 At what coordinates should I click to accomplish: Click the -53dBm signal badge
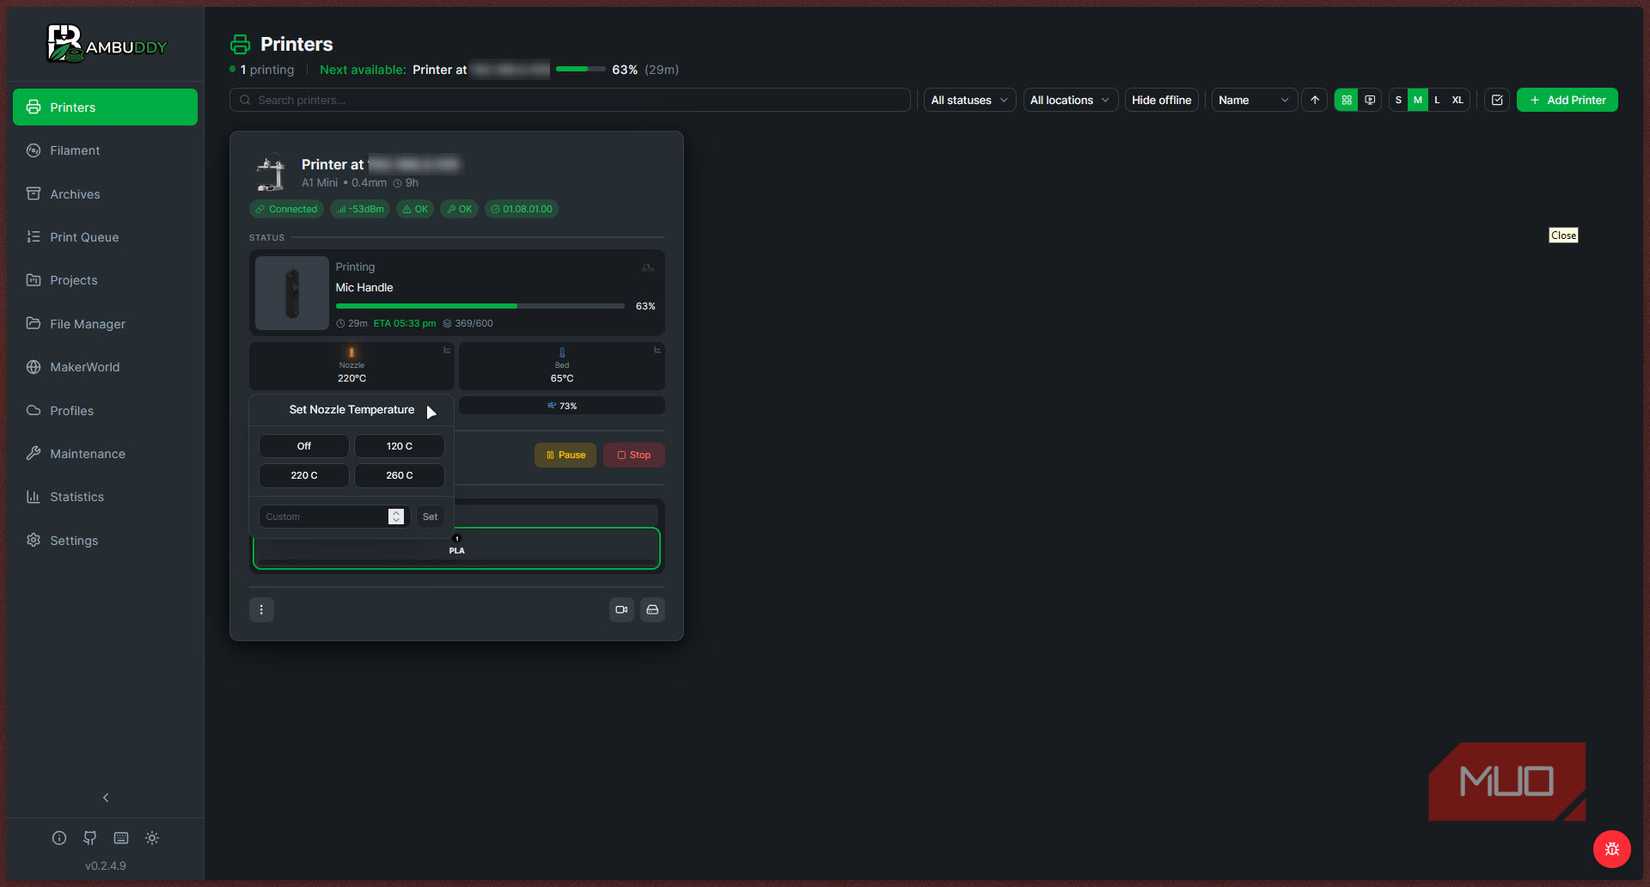360,209
